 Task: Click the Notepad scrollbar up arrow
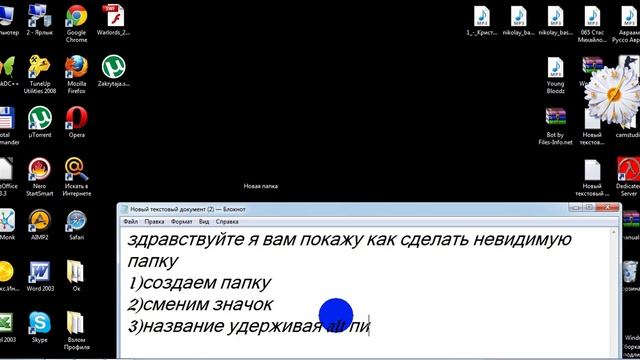click(x=613, y=232)
